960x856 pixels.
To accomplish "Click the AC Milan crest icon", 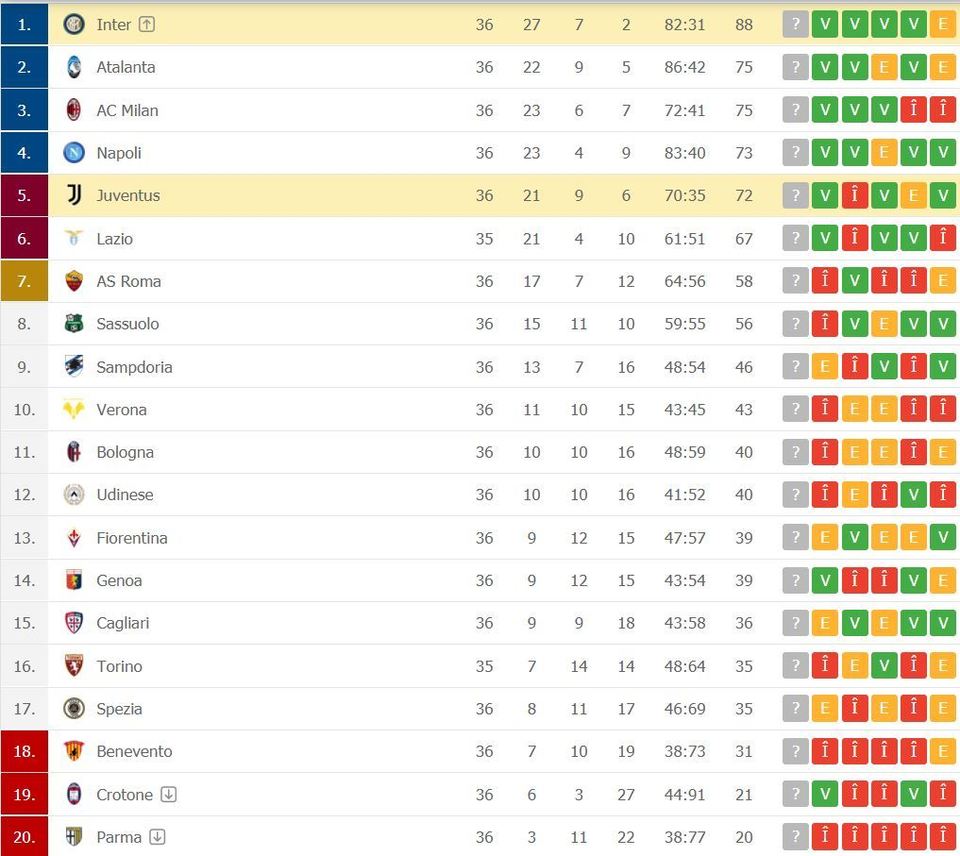I will [74, 110].
